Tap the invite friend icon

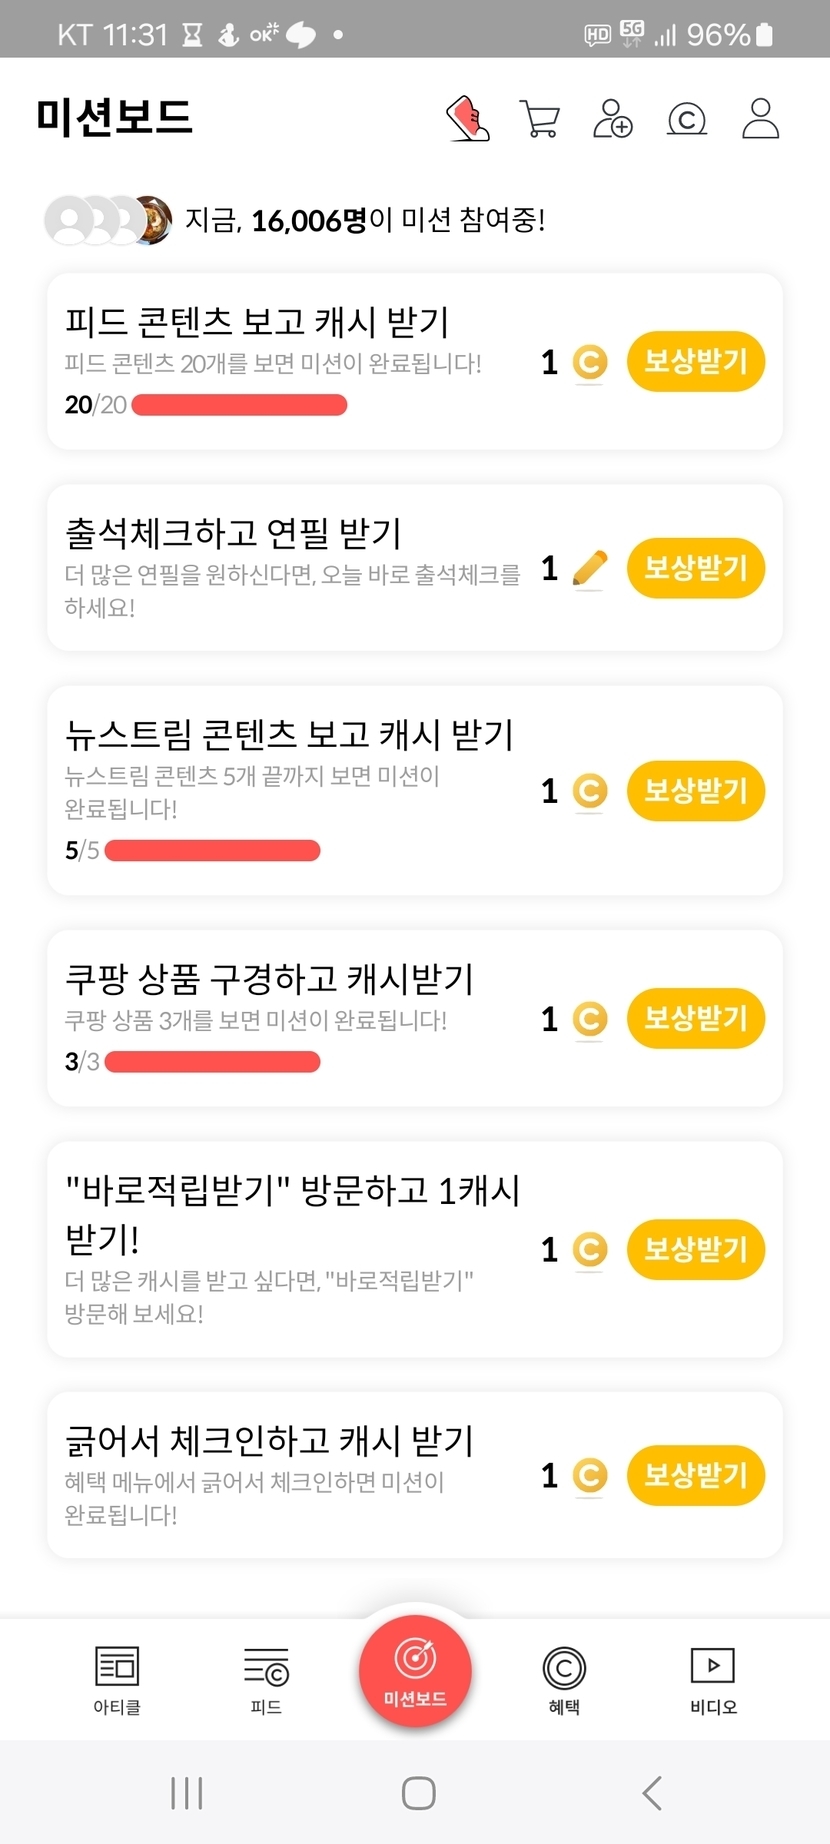613,119
